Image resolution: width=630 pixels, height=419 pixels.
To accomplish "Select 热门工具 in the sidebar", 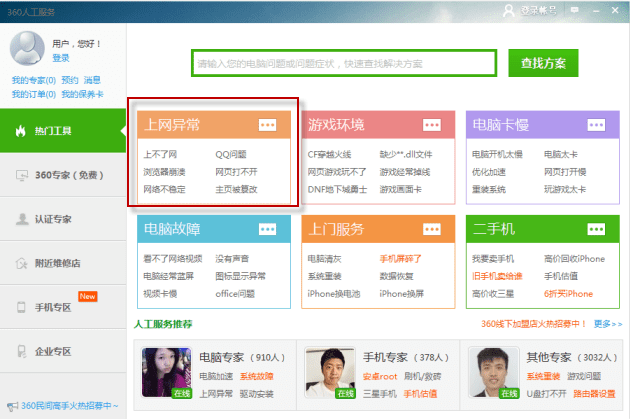I will [63, 131].
